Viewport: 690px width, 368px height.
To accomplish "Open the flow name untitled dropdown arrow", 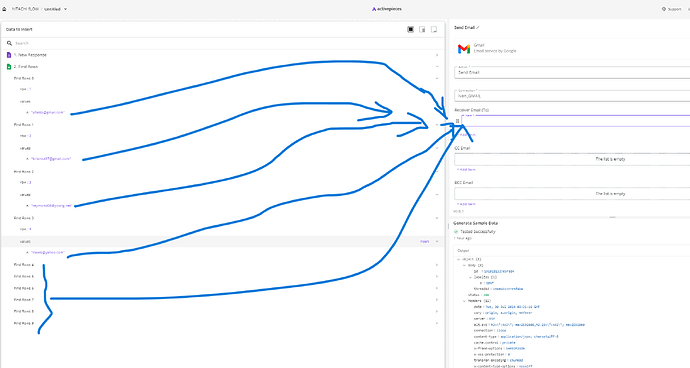I will [x=66, y=9].
